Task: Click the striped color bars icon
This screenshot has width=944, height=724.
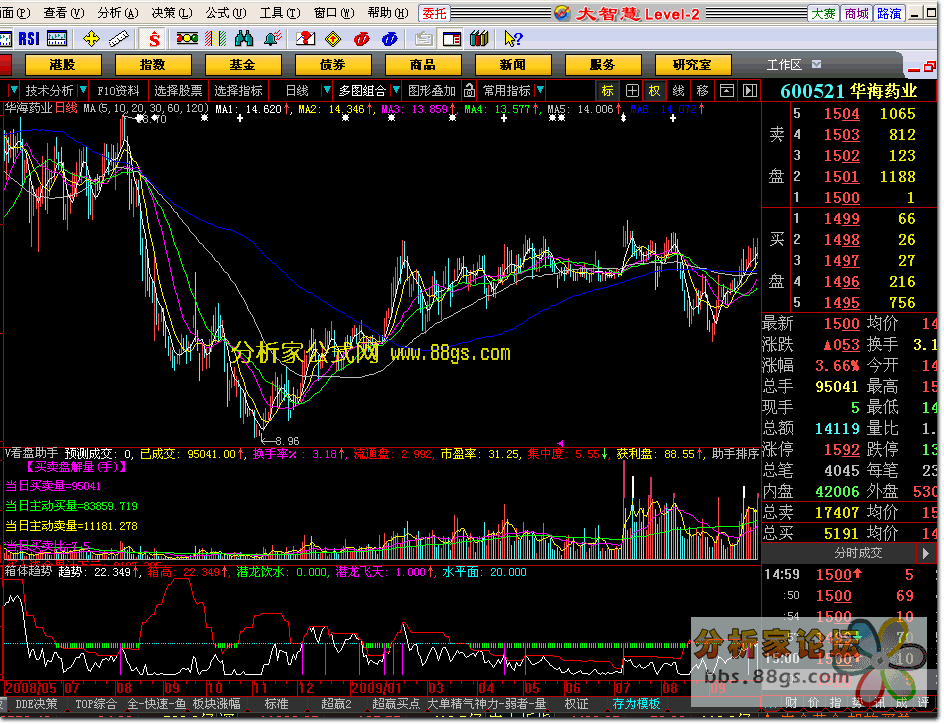Action: tap(216, 39)
